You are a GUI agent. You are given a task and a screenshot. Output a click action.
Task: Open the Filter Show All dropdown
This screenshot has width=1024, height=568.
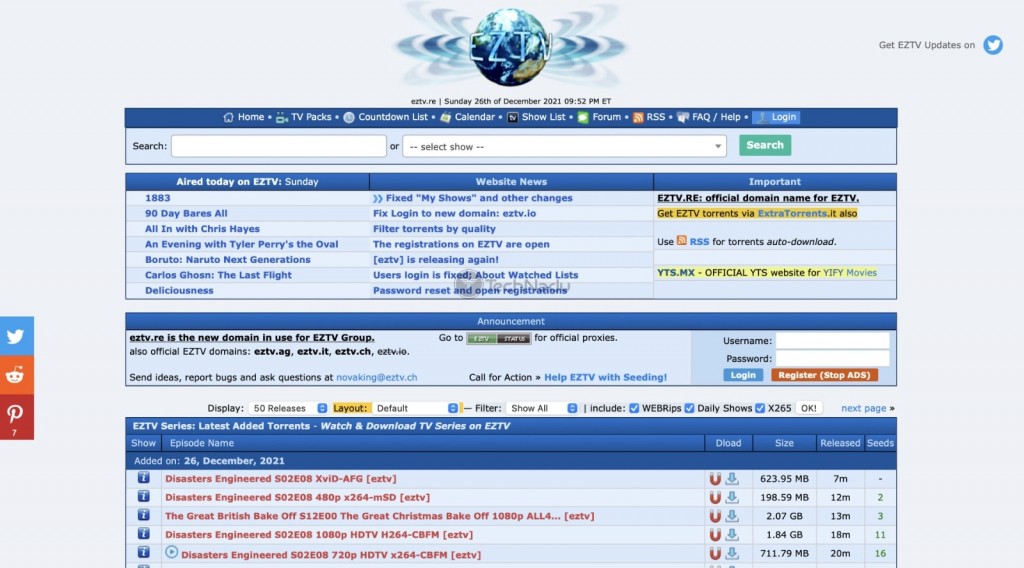(542, 408)
